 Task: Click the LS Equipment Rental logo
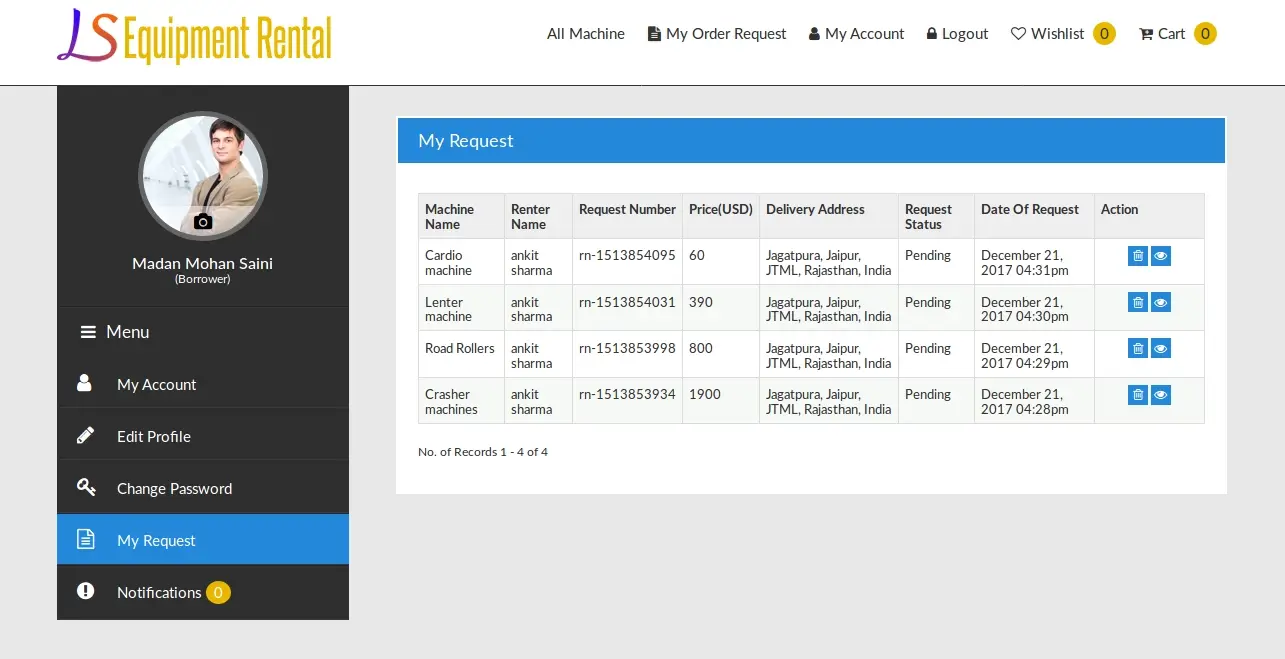pyautogui.click(x=194, y=37)
